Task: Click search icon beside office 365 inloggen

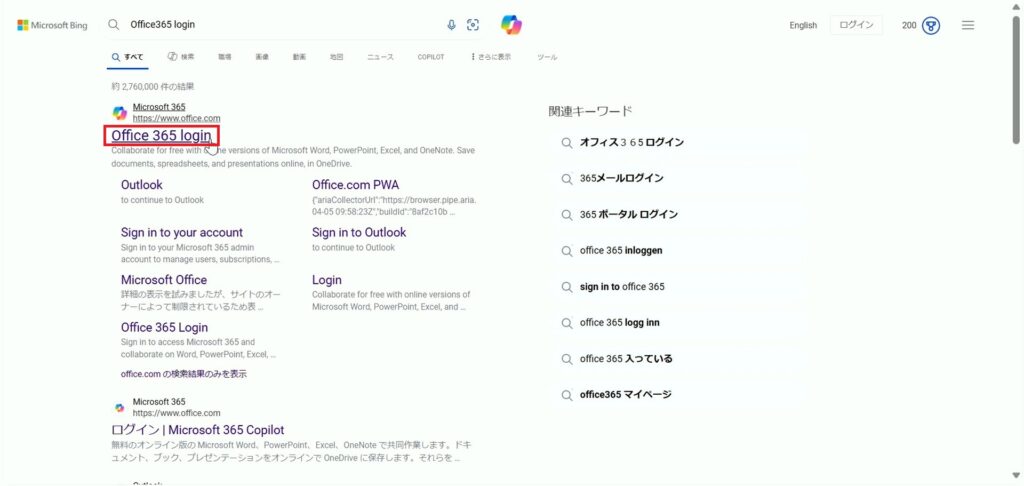Action: (567, 250)
